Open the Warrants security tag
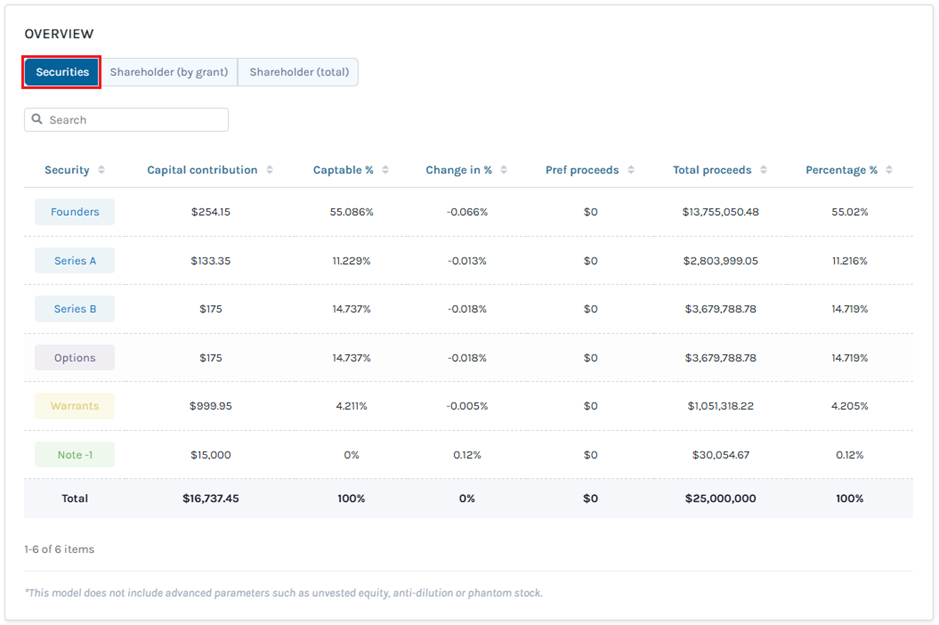Viewport: 939px width, 625px height. (75, 406)
